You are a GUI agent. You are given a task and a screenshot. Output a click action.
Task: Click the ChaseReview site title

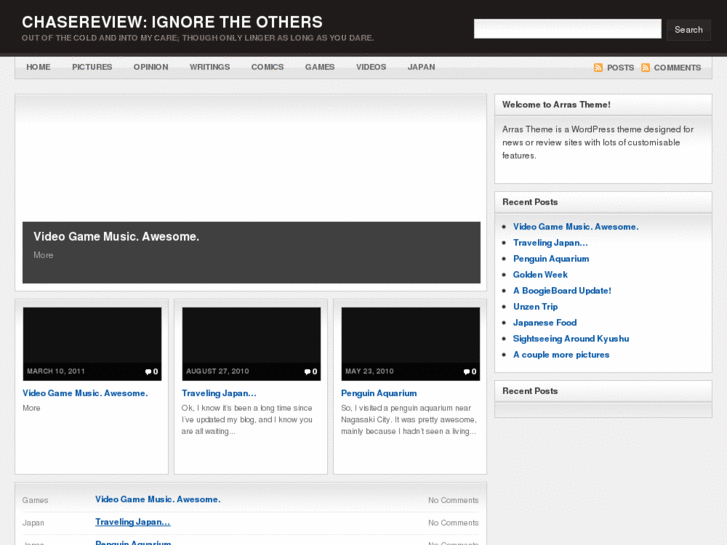[172, 22]
